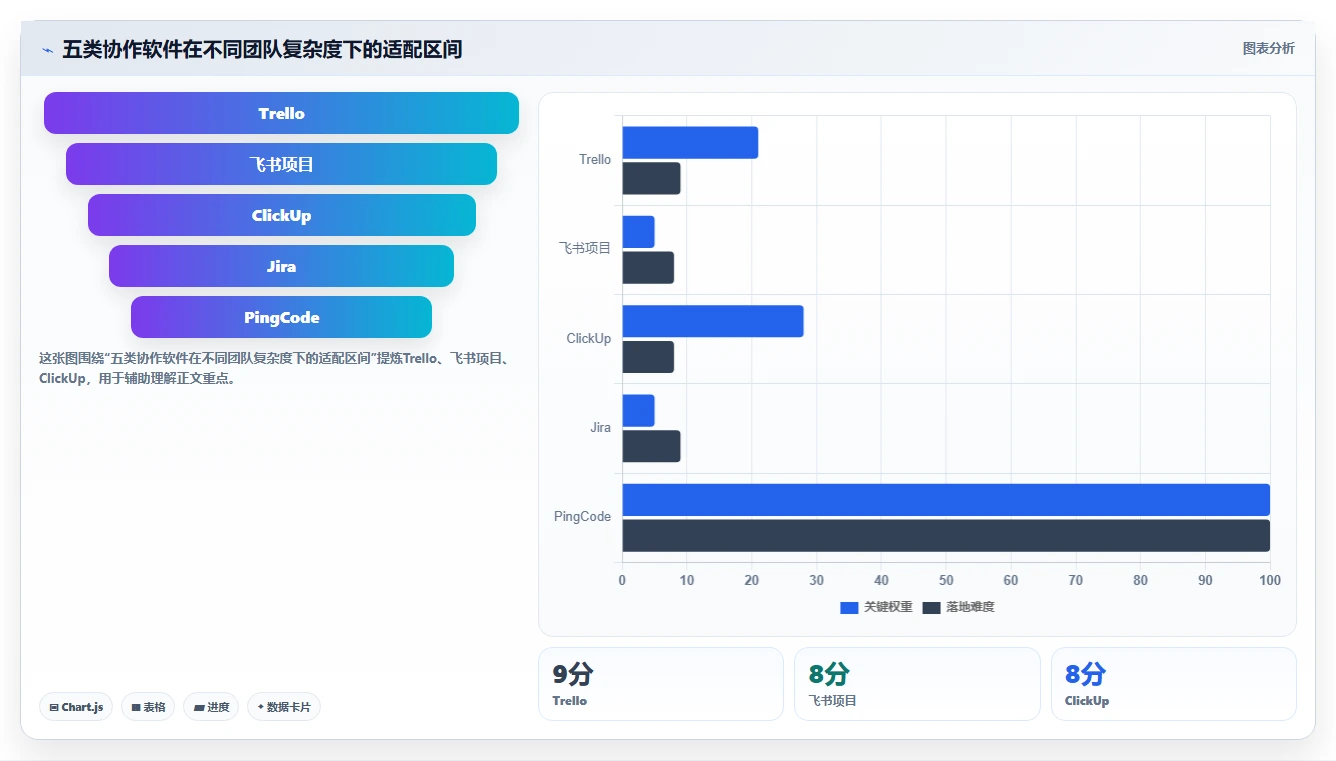Click the 飞书项目 y-axis label
This screenshot has width=1336, height=761.
(x=585, y=249)
